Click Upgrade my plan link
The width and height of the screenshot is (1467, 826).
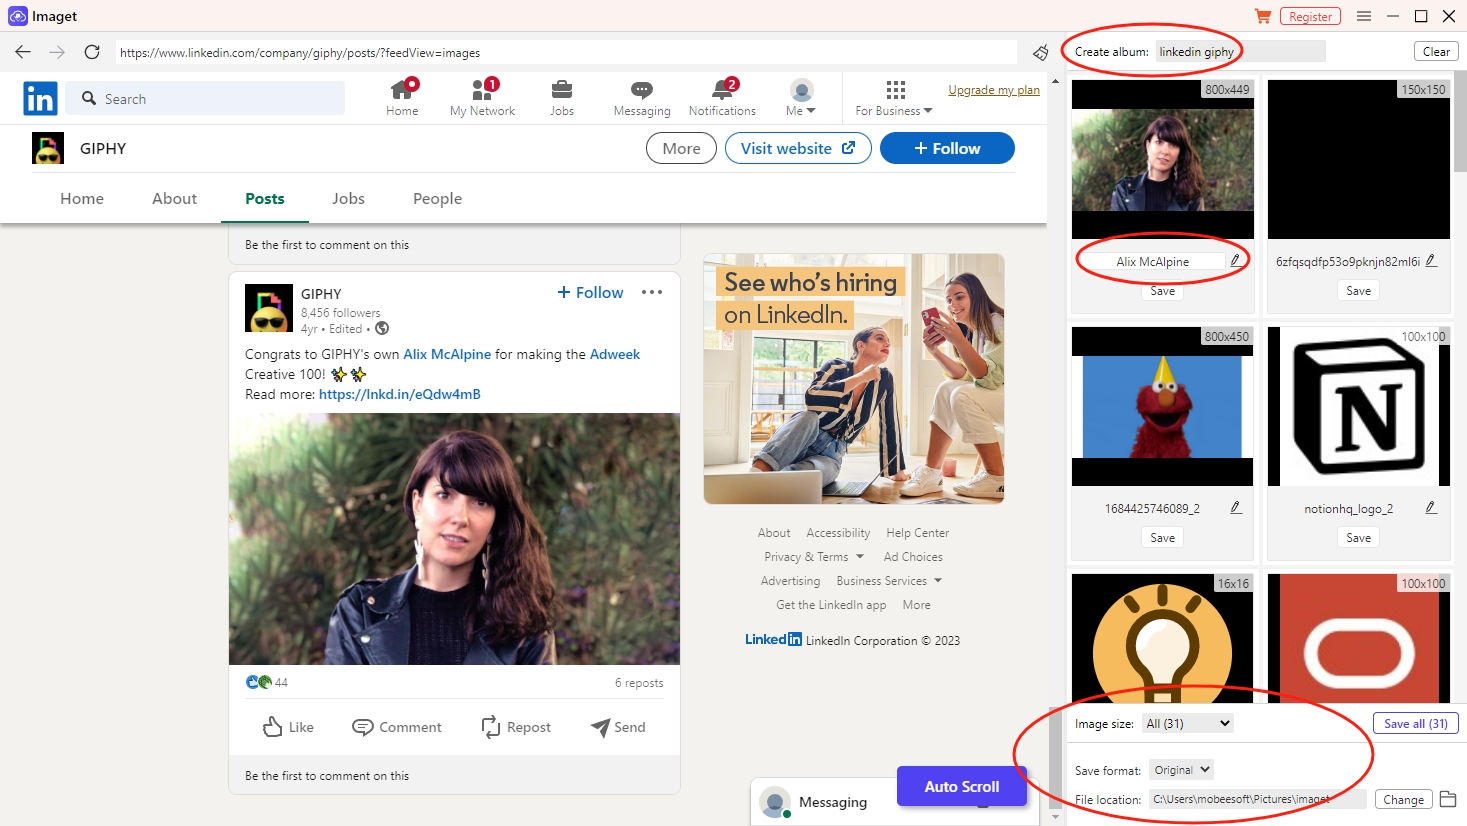click(994, 89)
